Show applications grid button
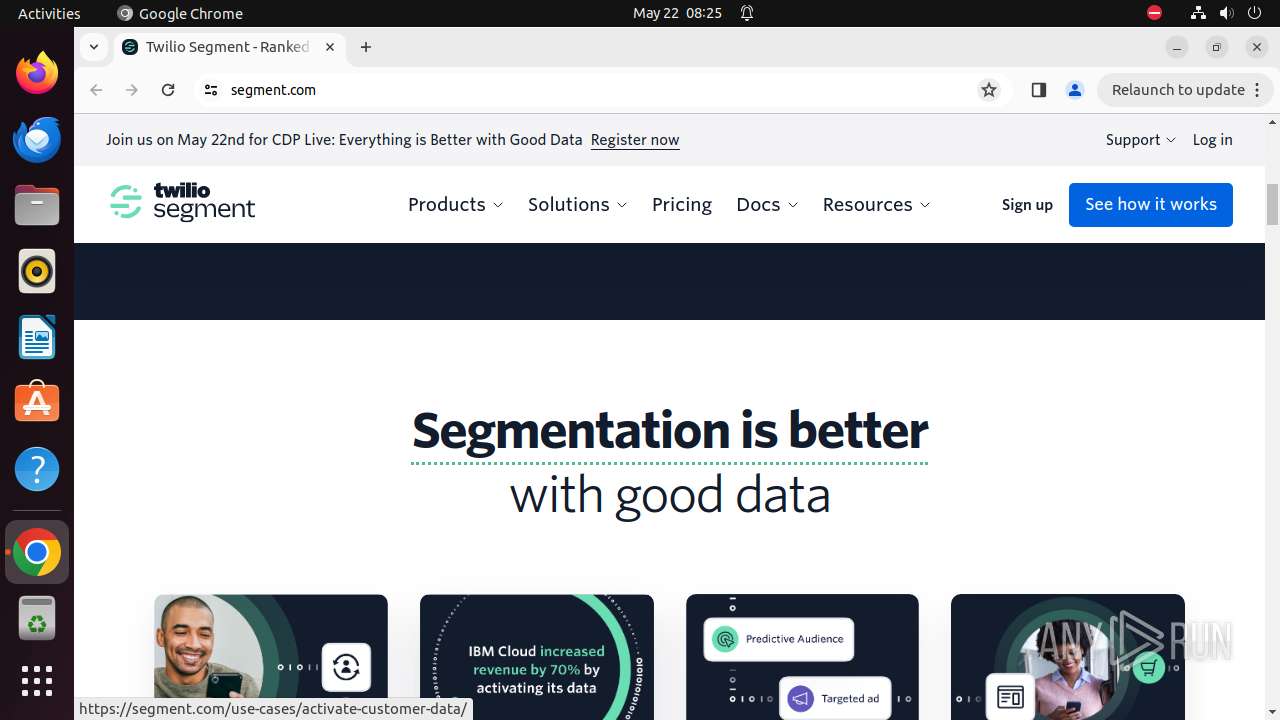The height and width of the screenshot is (720, 1280). [x=37, y=681]
